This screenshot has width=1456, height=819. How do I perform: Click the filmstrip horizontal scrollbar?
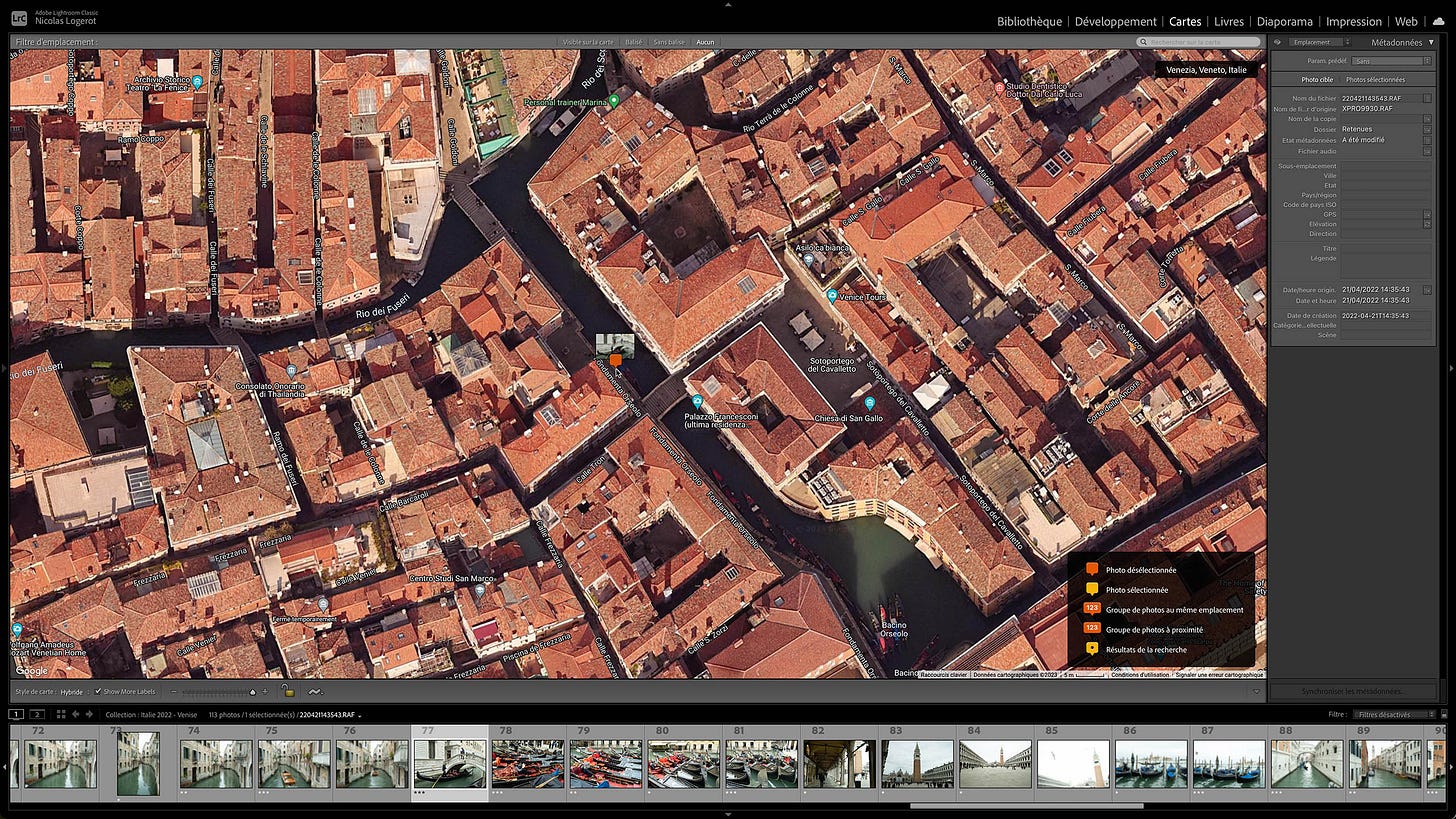coord(1026,805)
